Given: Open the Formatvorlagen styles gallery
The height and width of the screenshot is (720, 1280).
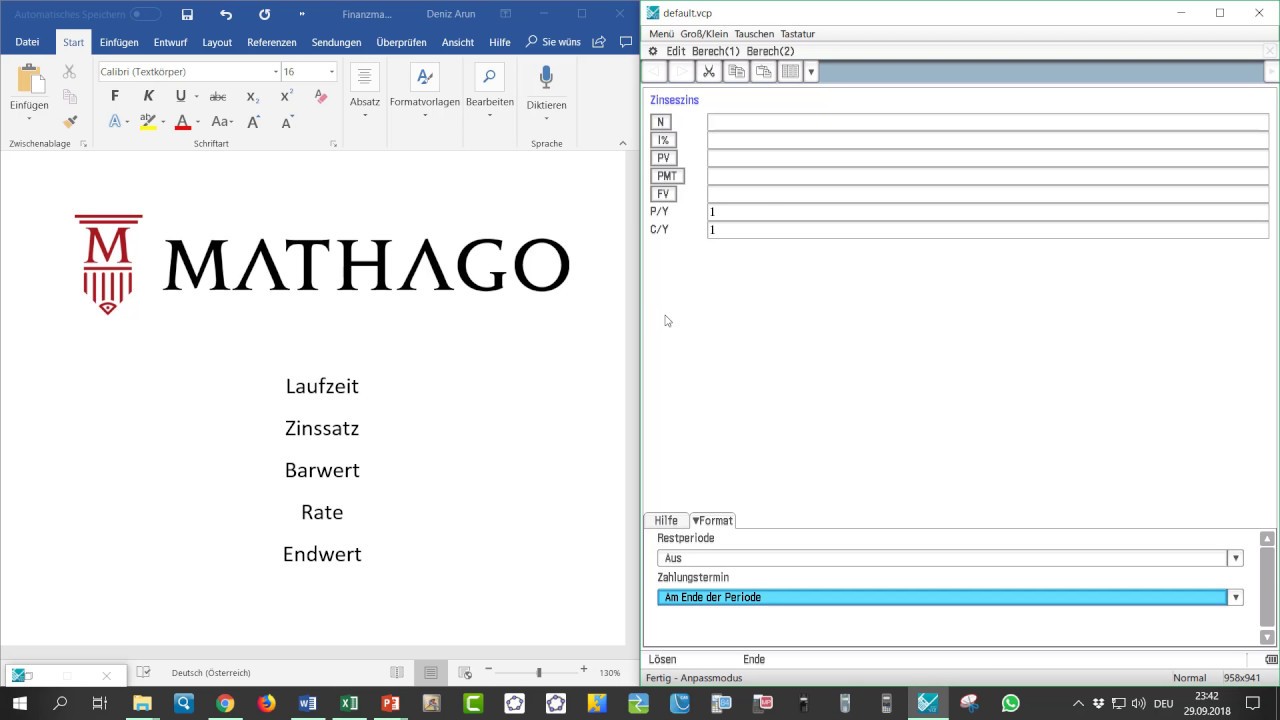Looking at the screenshot, I should click(x=425, y=91).
